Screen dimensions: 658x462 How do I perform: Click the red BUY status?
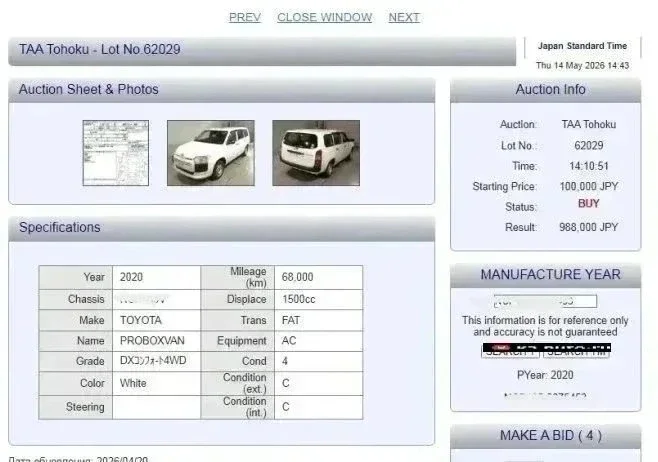coord(588,204)
